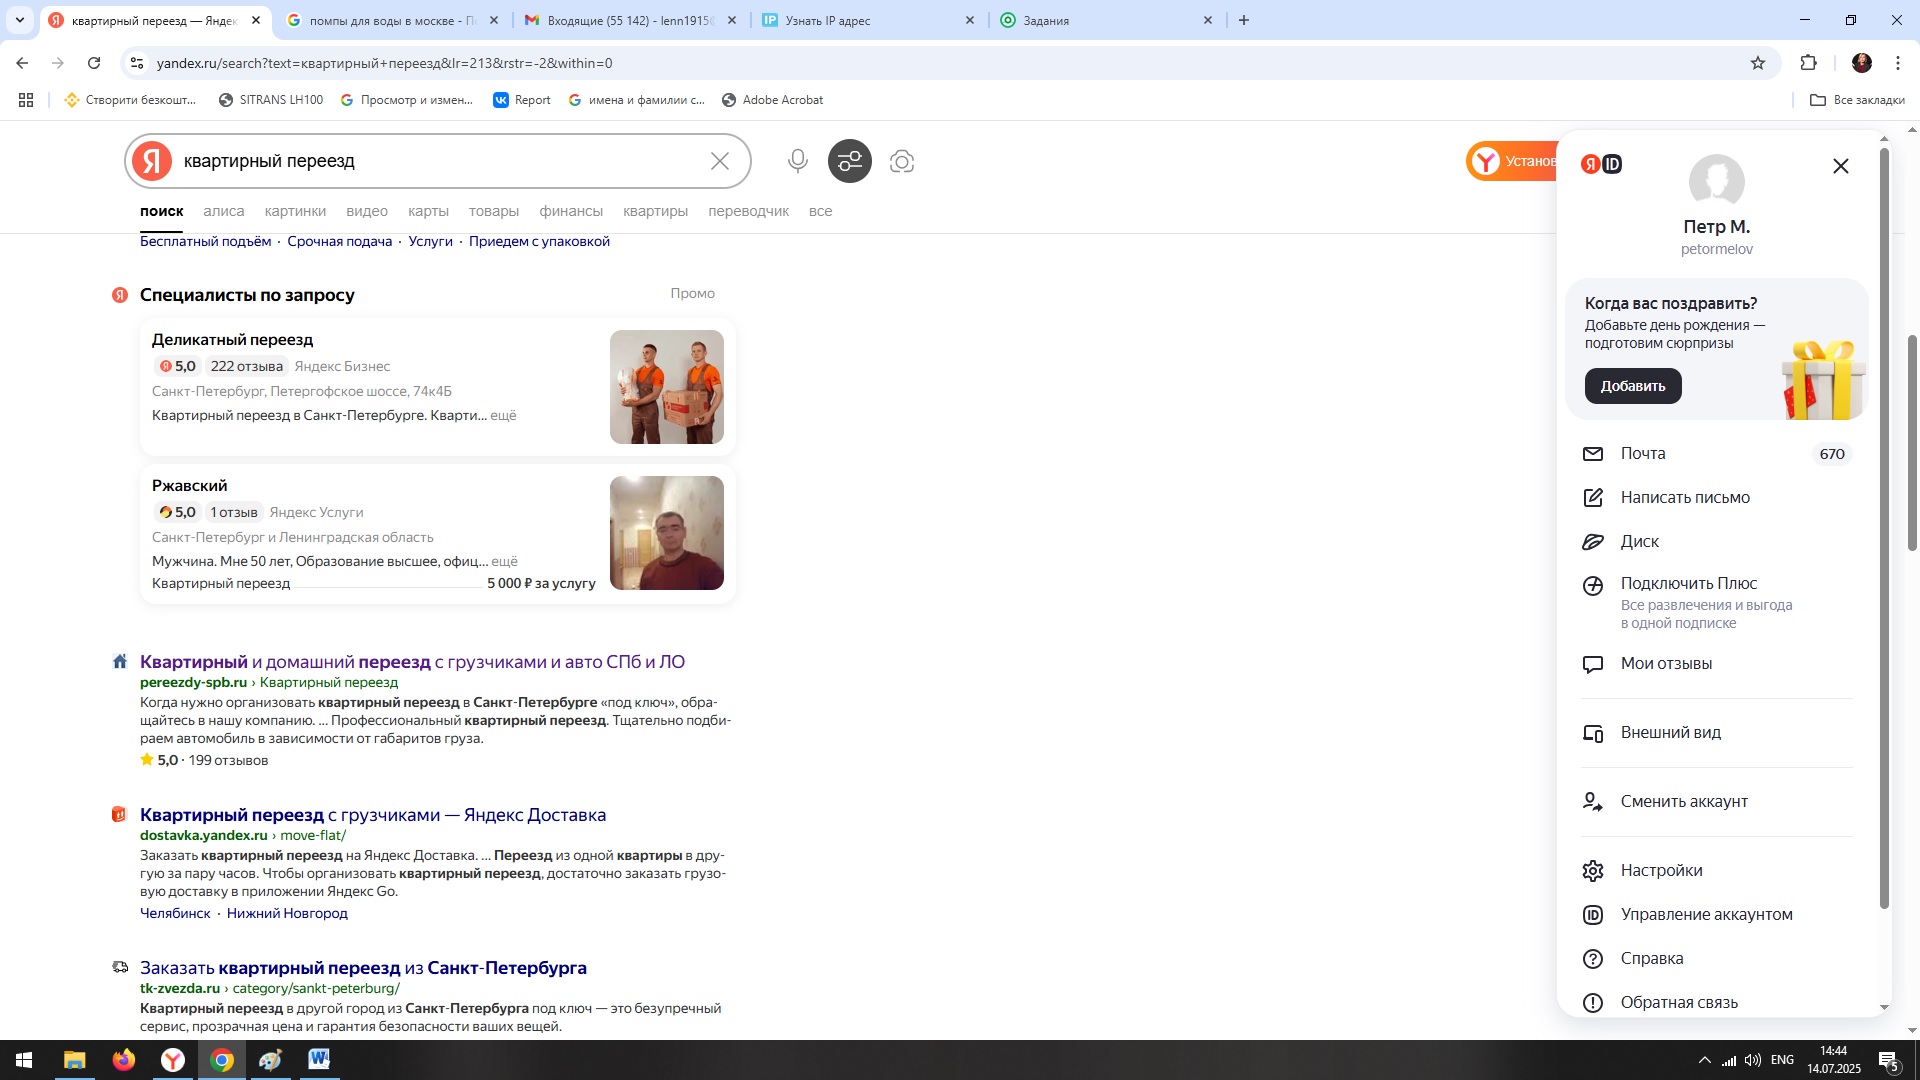Open the Ржавский specialist listing

(189, 486)
